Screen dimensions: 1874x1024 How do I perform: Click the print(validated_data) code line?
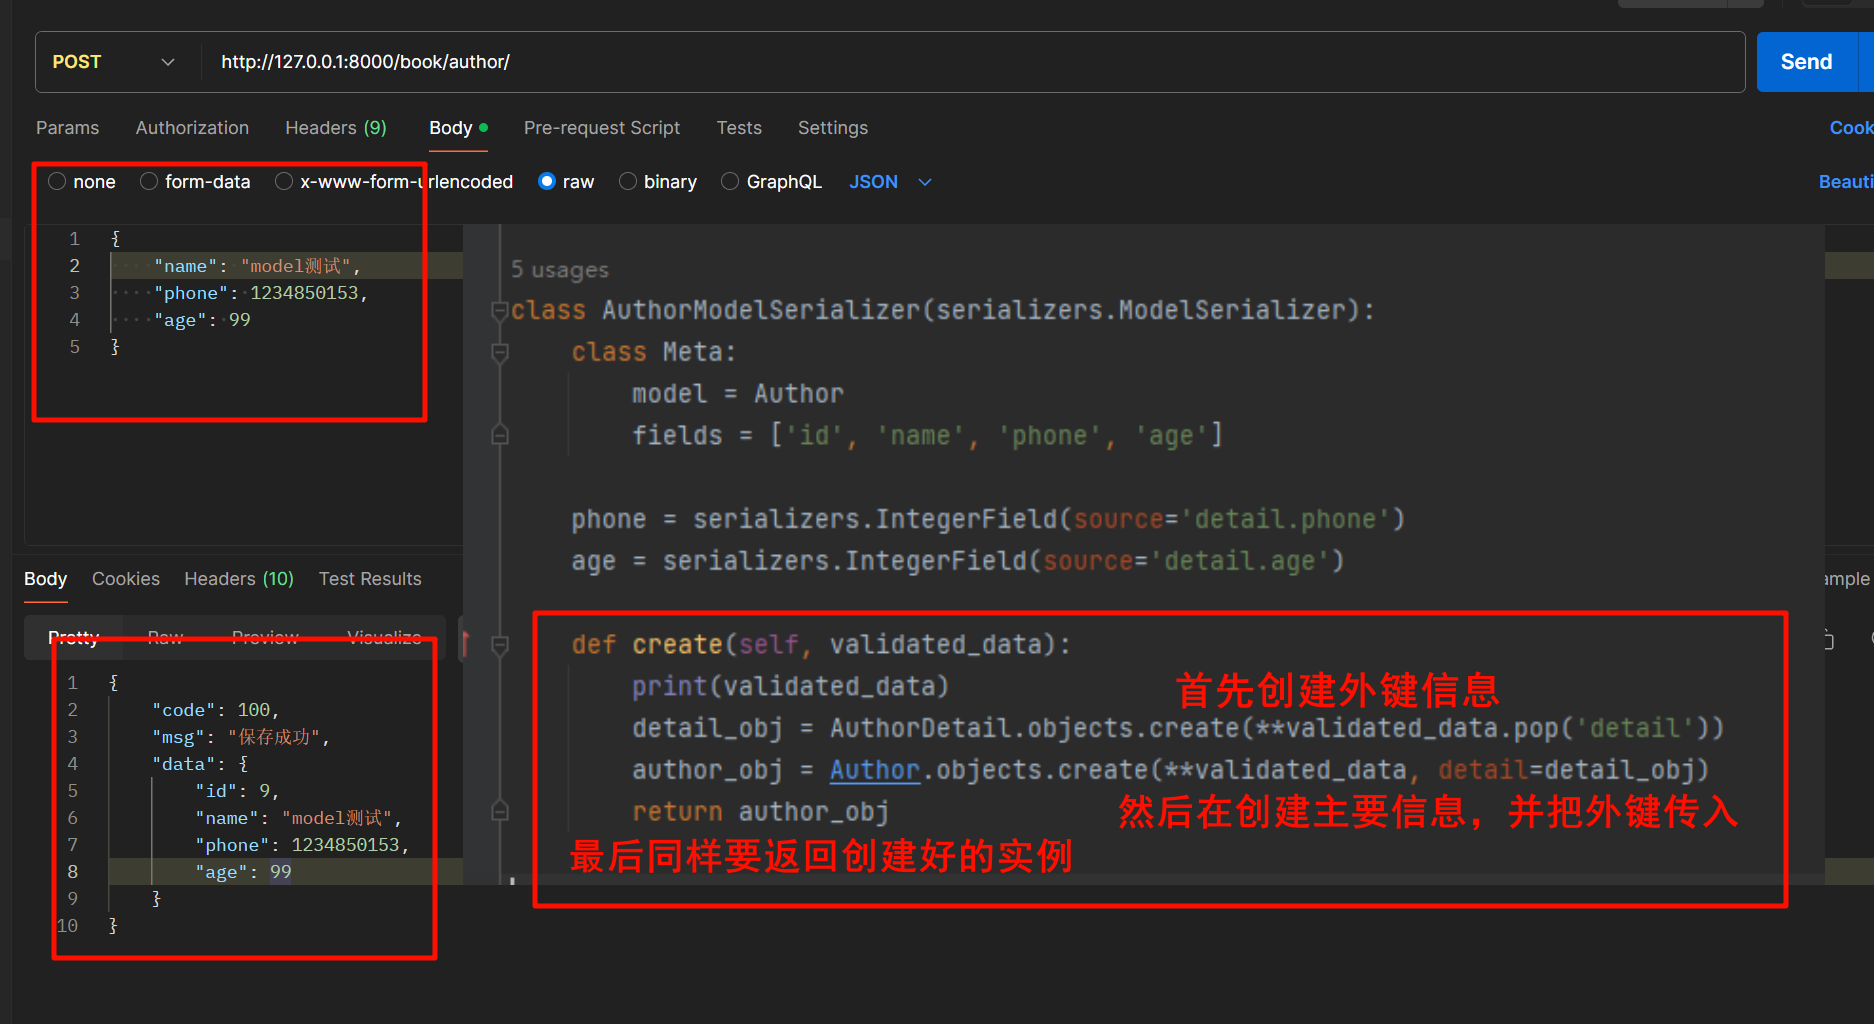790,686
